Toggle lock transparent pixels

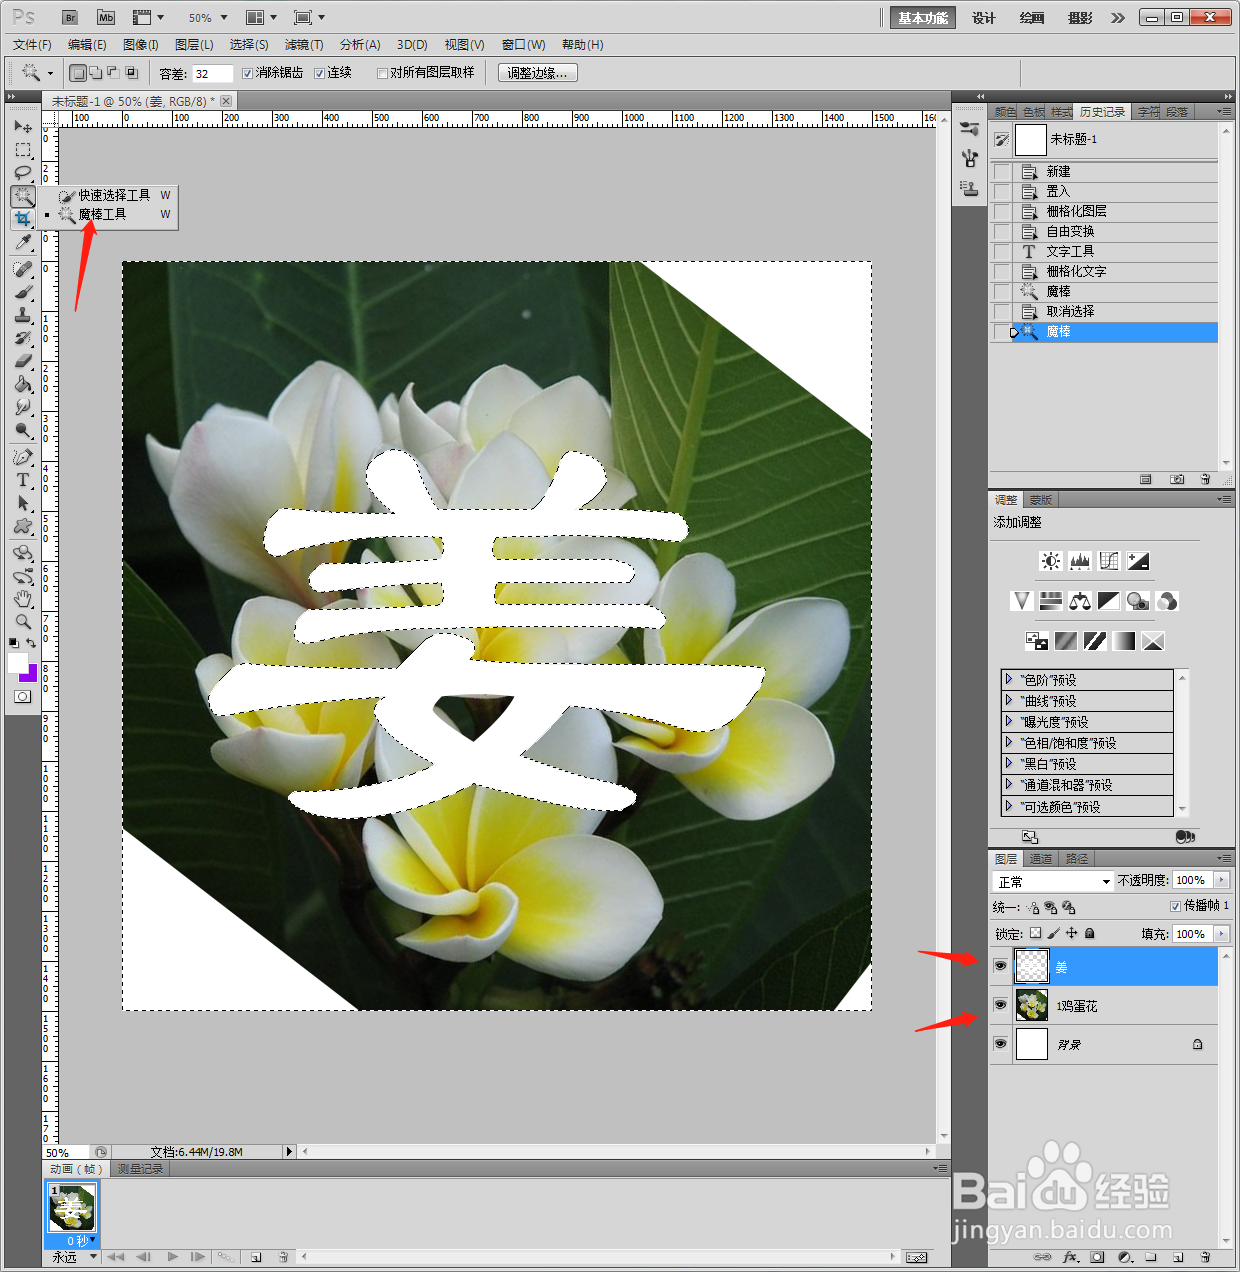(1035, 933)
